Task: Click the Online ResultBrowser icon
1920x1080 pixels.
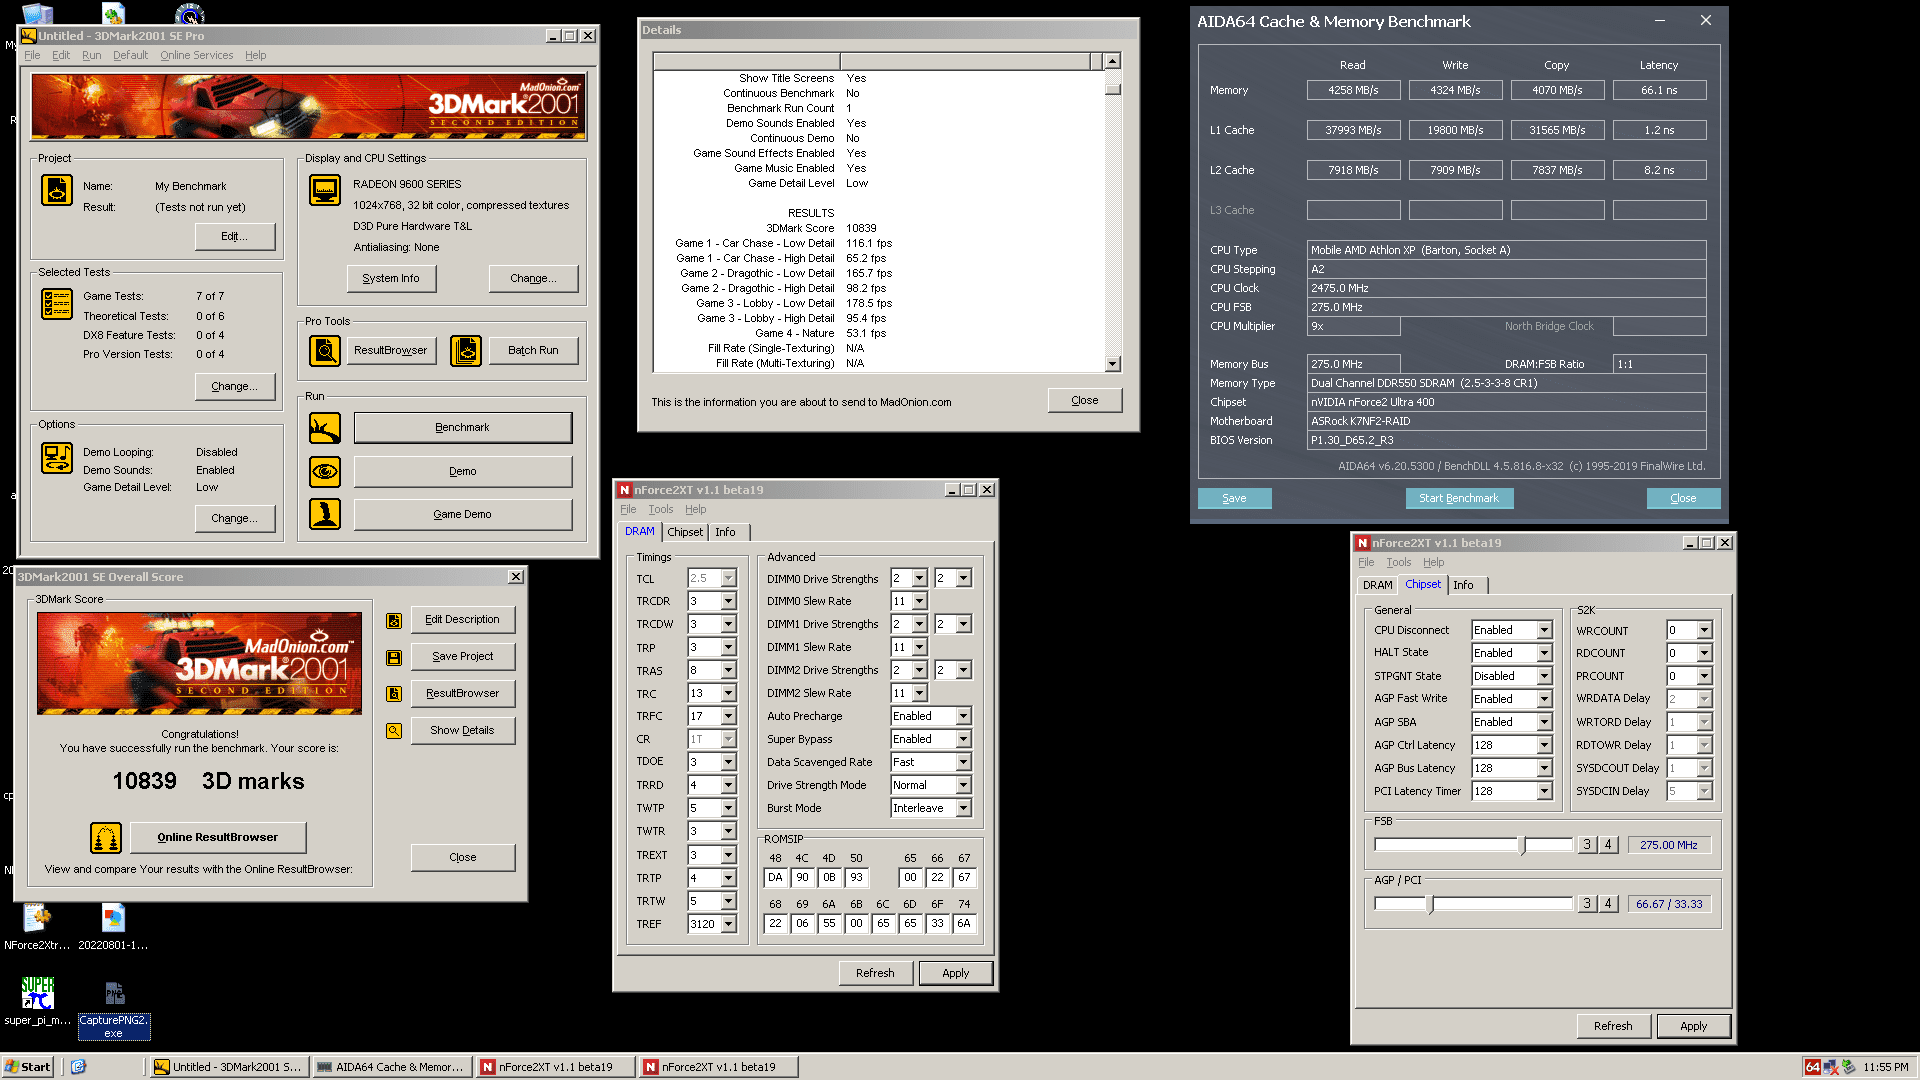Action: pos(106,838)
